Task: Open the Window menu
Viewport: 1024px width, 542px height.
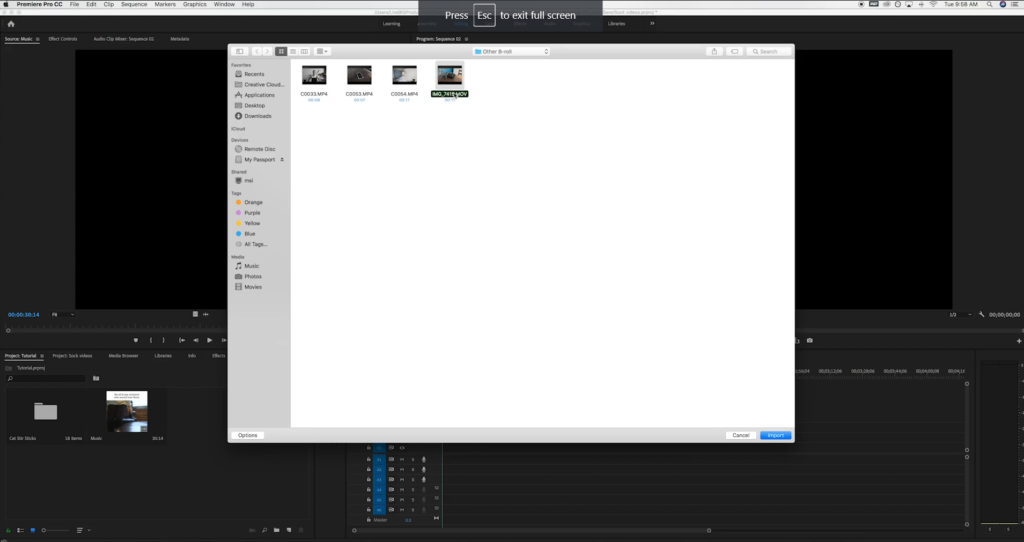Action: click(x=224, y=4)
